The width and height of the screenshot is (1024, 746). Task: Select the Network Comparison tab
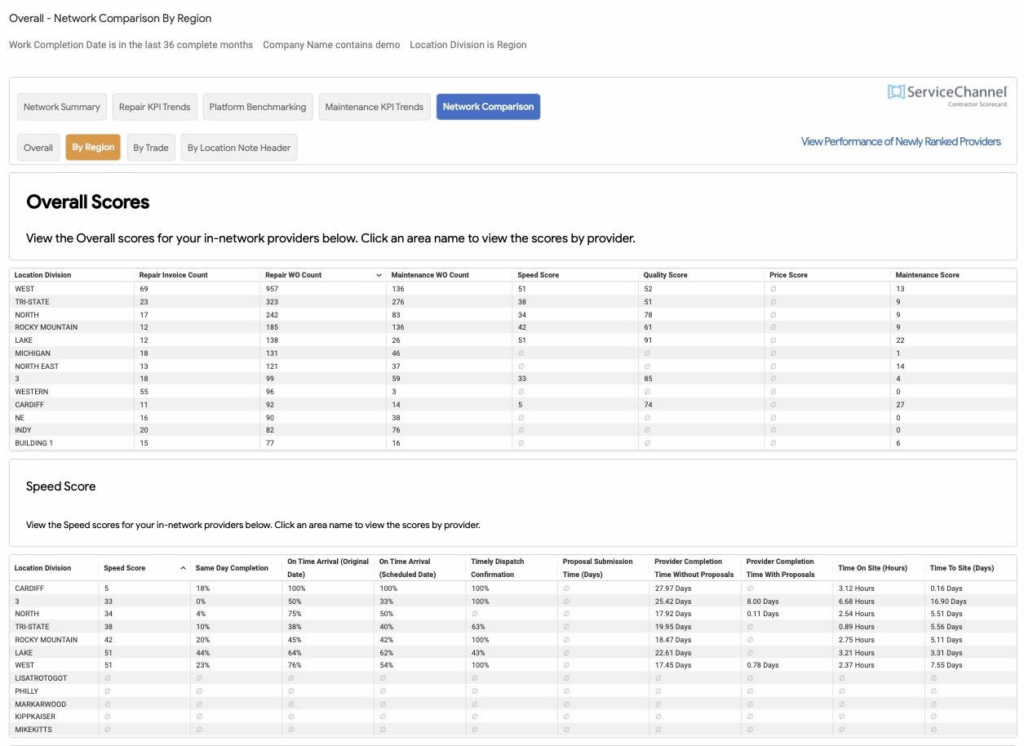[488, 107]
